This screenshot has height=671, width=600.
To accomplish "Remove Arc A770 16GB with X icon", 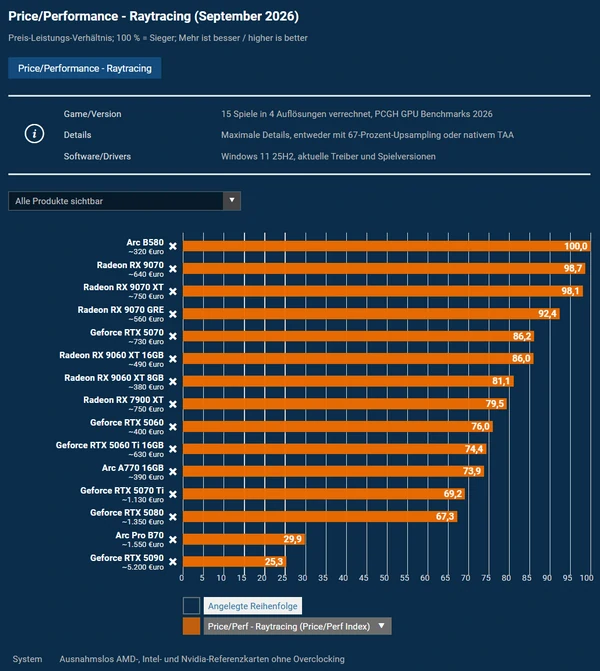I will (172, 472).
